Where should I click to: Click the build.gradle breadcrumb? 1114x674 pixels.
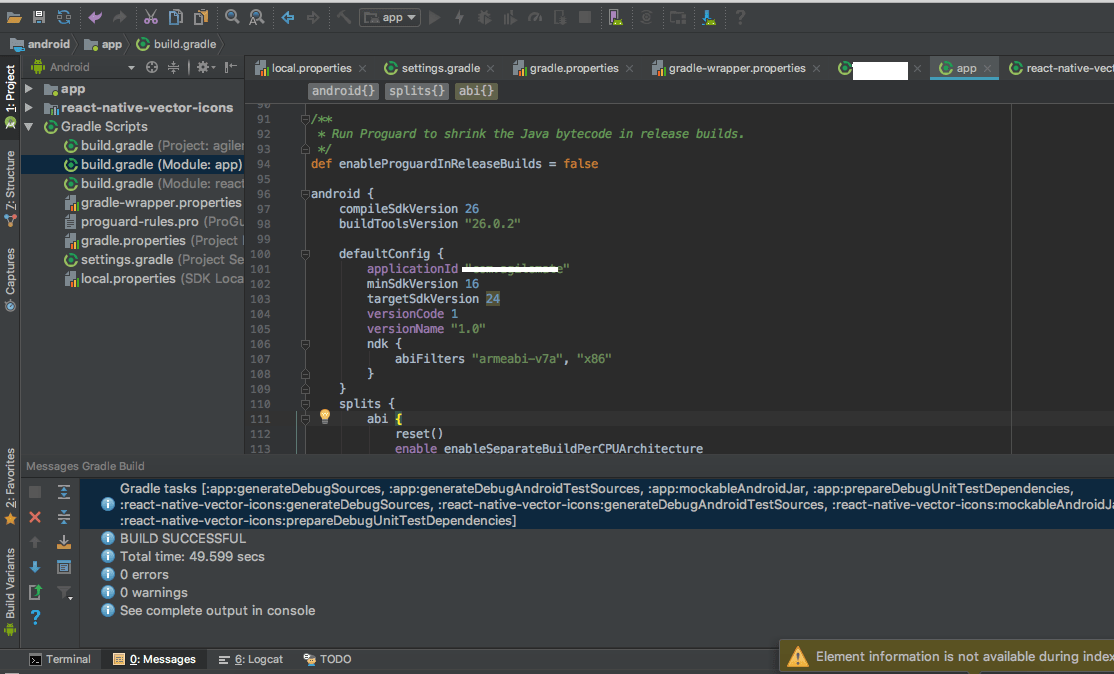(x=176, y=44)
